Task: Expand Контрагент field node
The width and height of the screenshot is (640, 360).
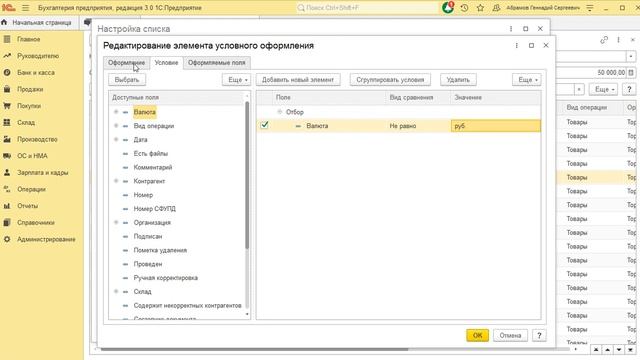Action: point(116,181)
